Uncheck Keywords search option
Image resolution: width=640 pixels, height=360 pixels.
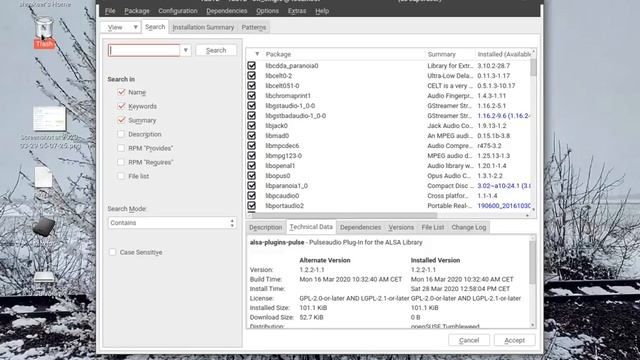point(121,106)
